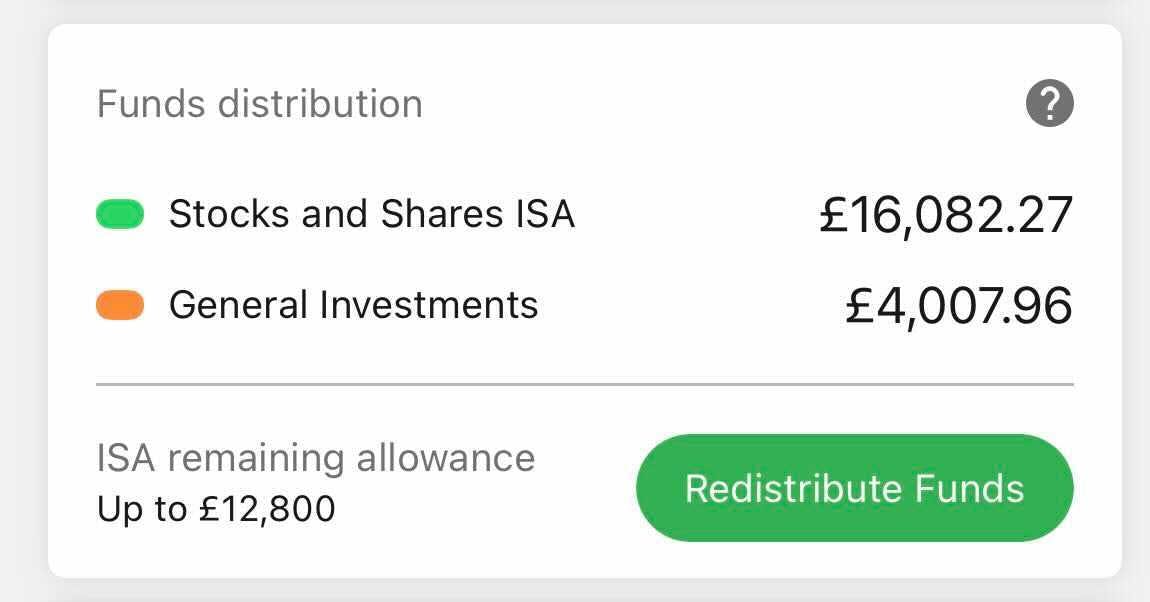Click the £16,082.27 ISA balance
1150x602 pixels.
click(945, 216)
